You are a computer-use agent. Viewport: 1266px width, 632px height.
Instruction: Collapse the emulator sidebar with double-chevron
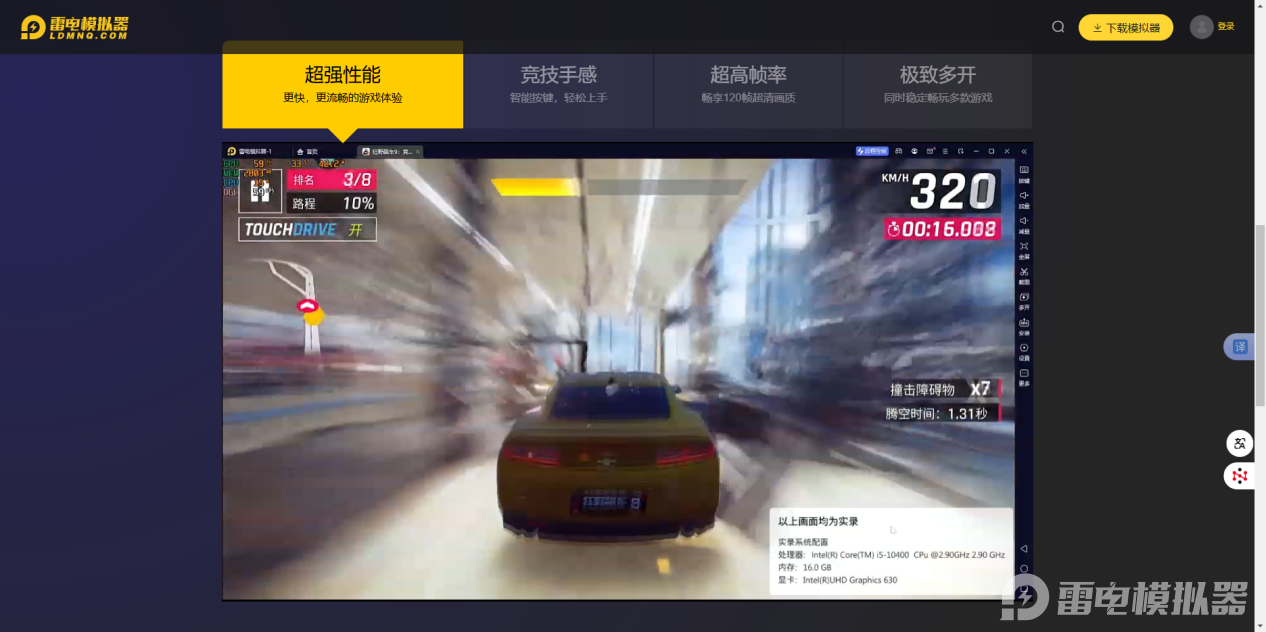1024,151
